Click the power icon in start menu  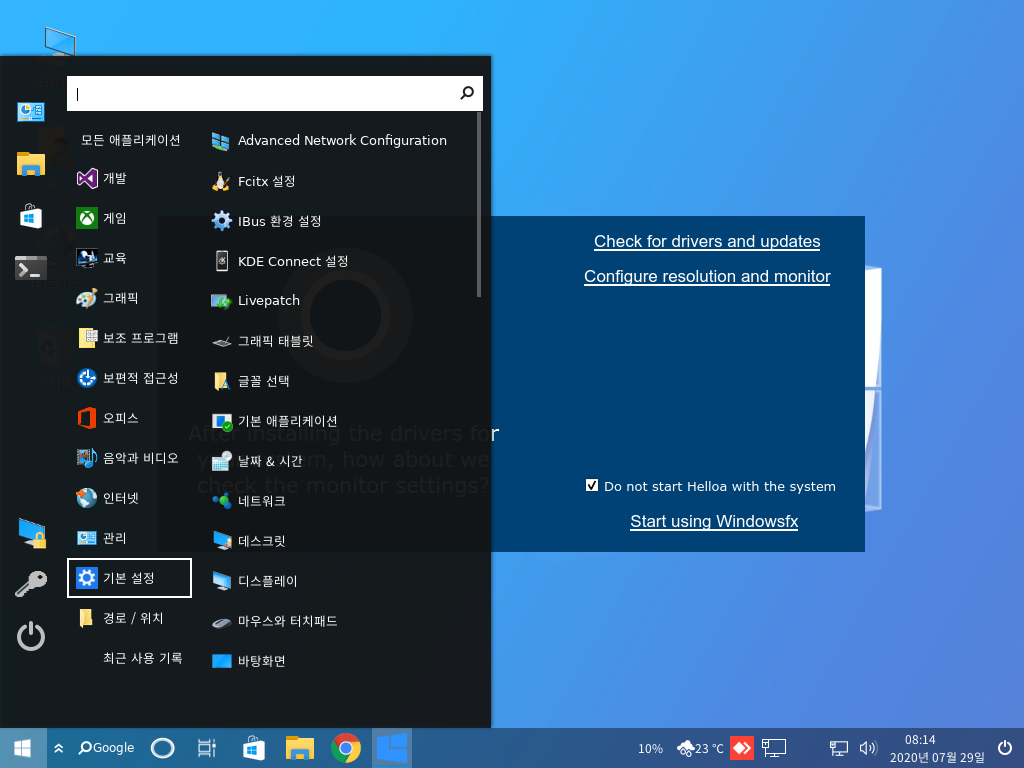31,636
